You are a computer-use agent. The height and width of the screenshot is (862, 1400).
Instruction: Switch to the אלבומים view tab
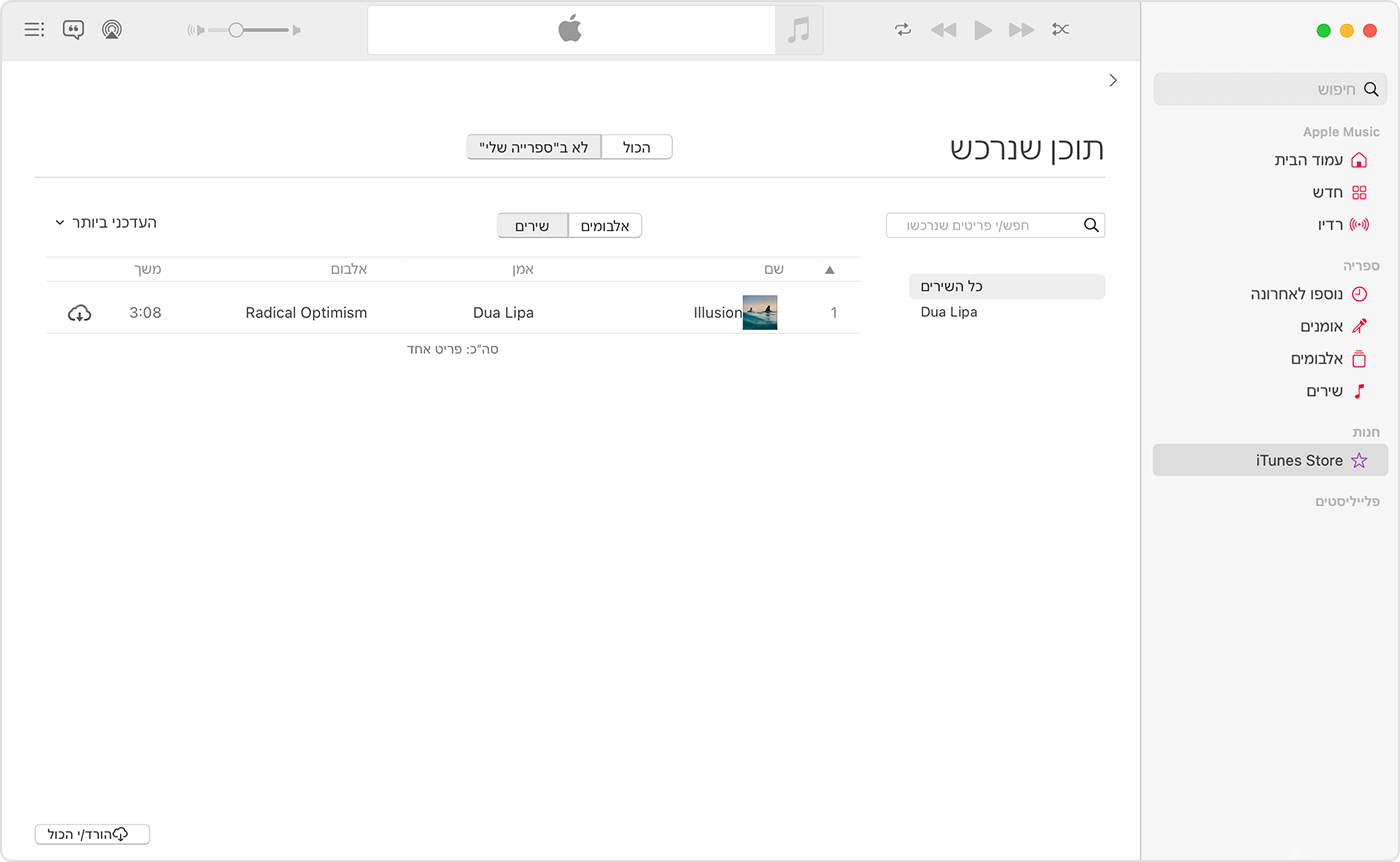[605, 226]
